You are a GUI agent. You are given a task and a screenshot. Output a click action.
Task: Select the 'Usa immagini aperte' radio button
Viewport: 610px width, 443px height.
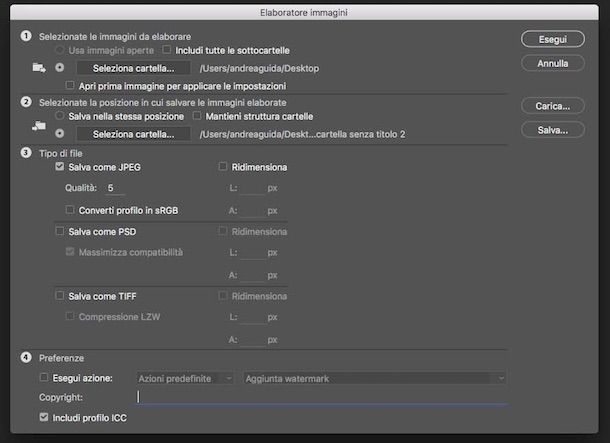(60, 50)
